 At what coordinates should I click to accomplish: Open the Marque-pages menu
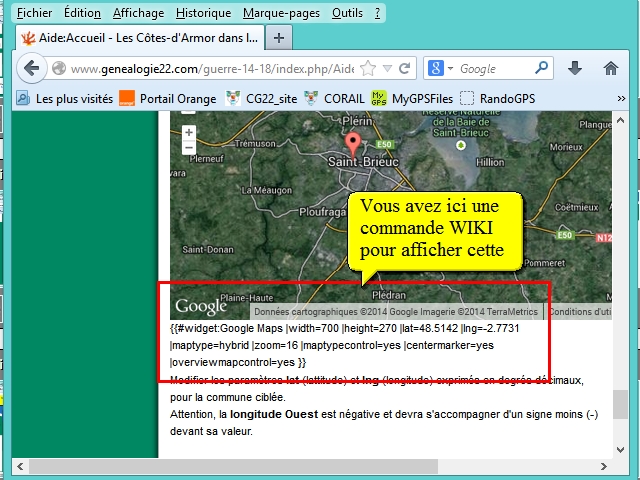[281, 13]
